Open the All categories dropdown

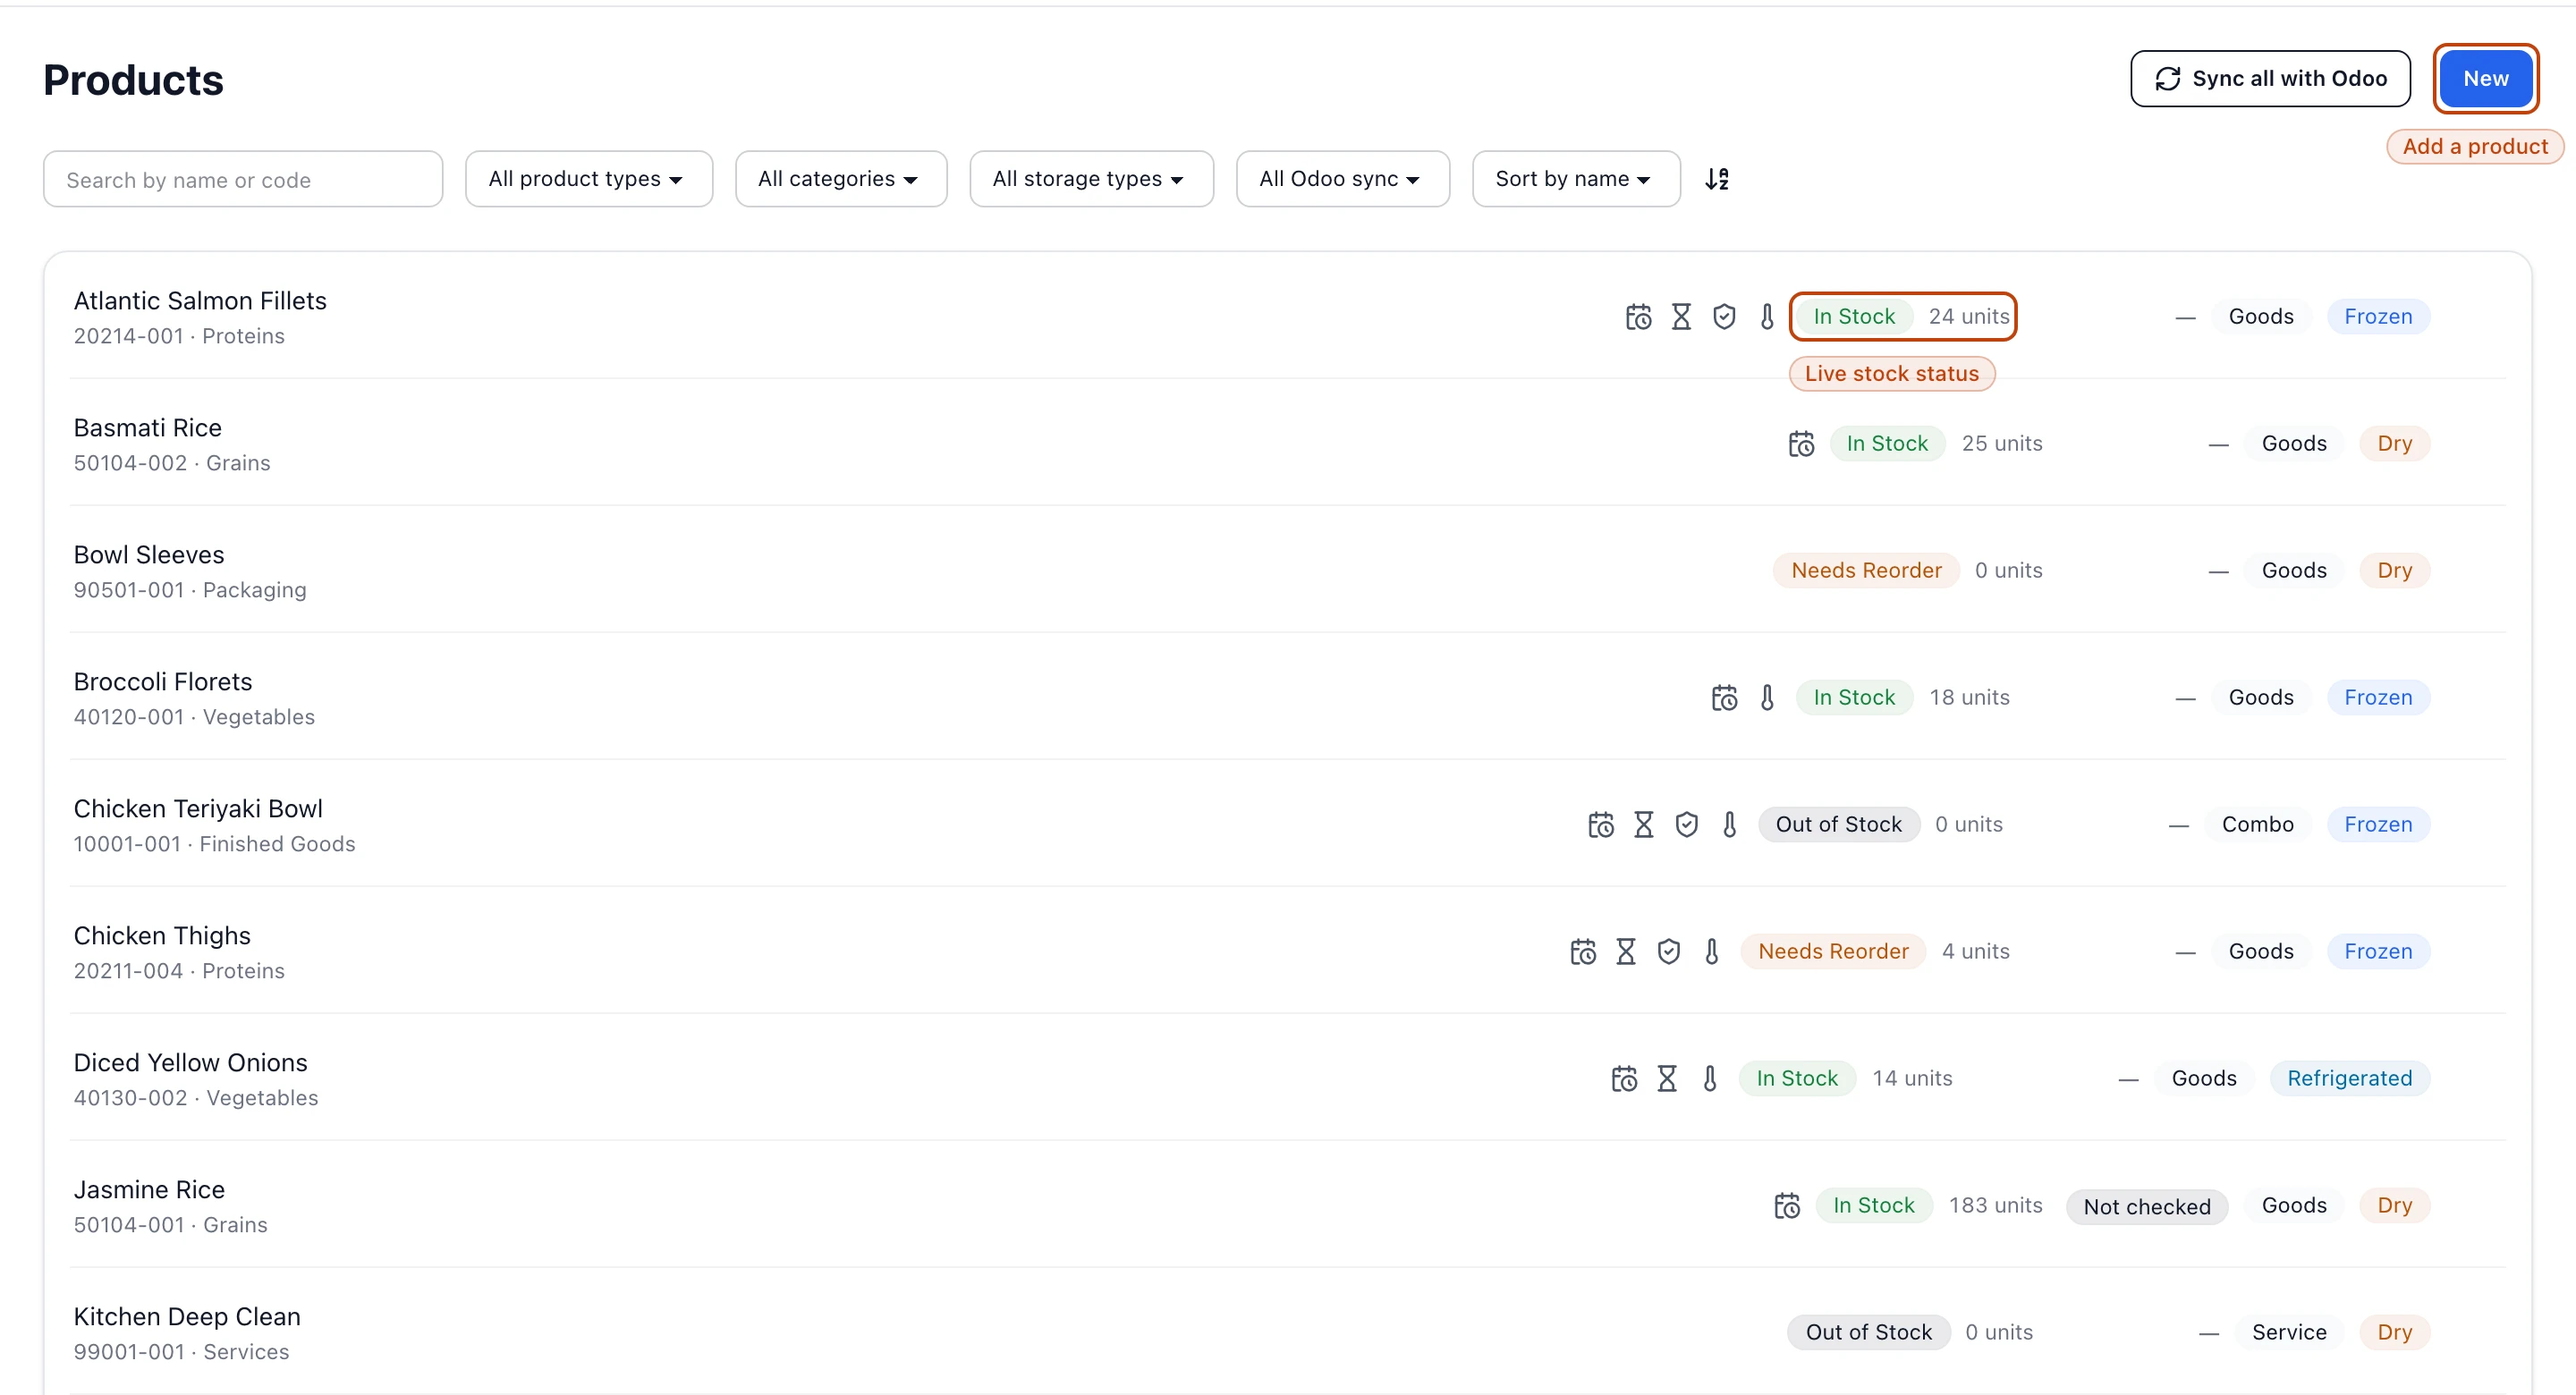(x=840, y=179)
